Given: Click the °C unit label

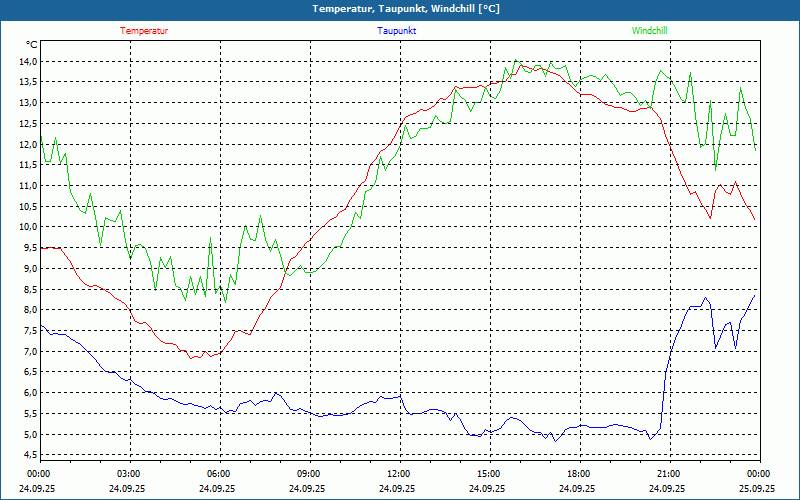Looking at the screenshot, I should (32, 45).
